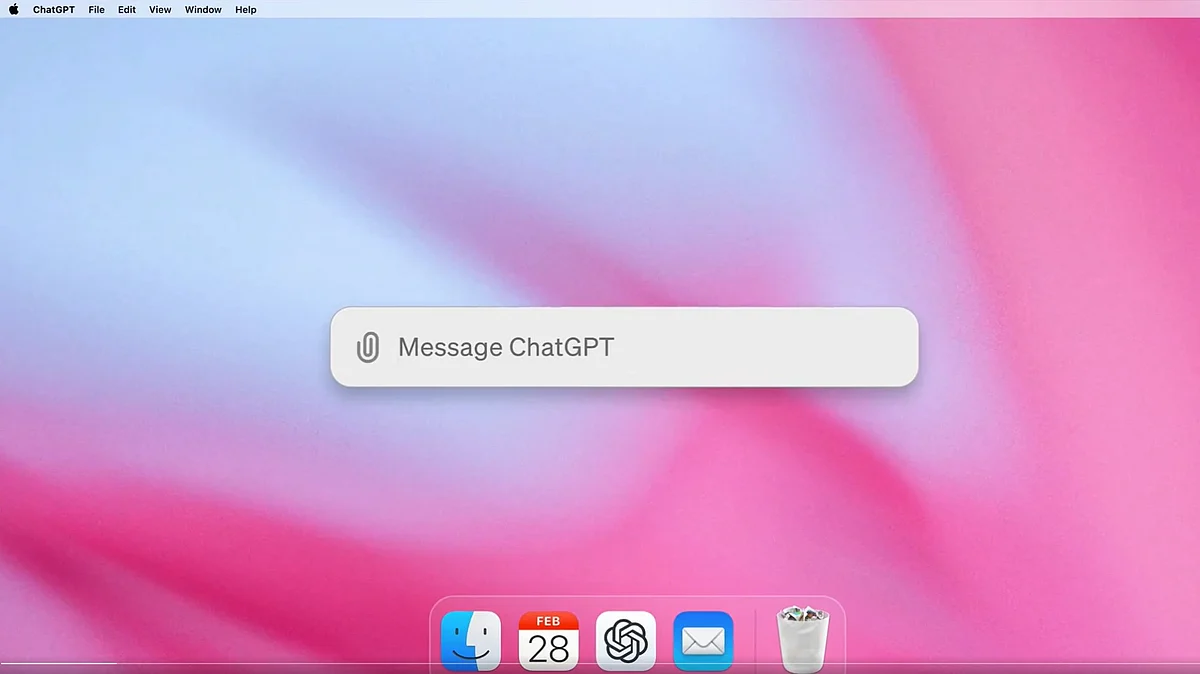Screen dimensions: 1200x674
Task: Focus the Message ChatGPT input field
Action: coord(640,348)
